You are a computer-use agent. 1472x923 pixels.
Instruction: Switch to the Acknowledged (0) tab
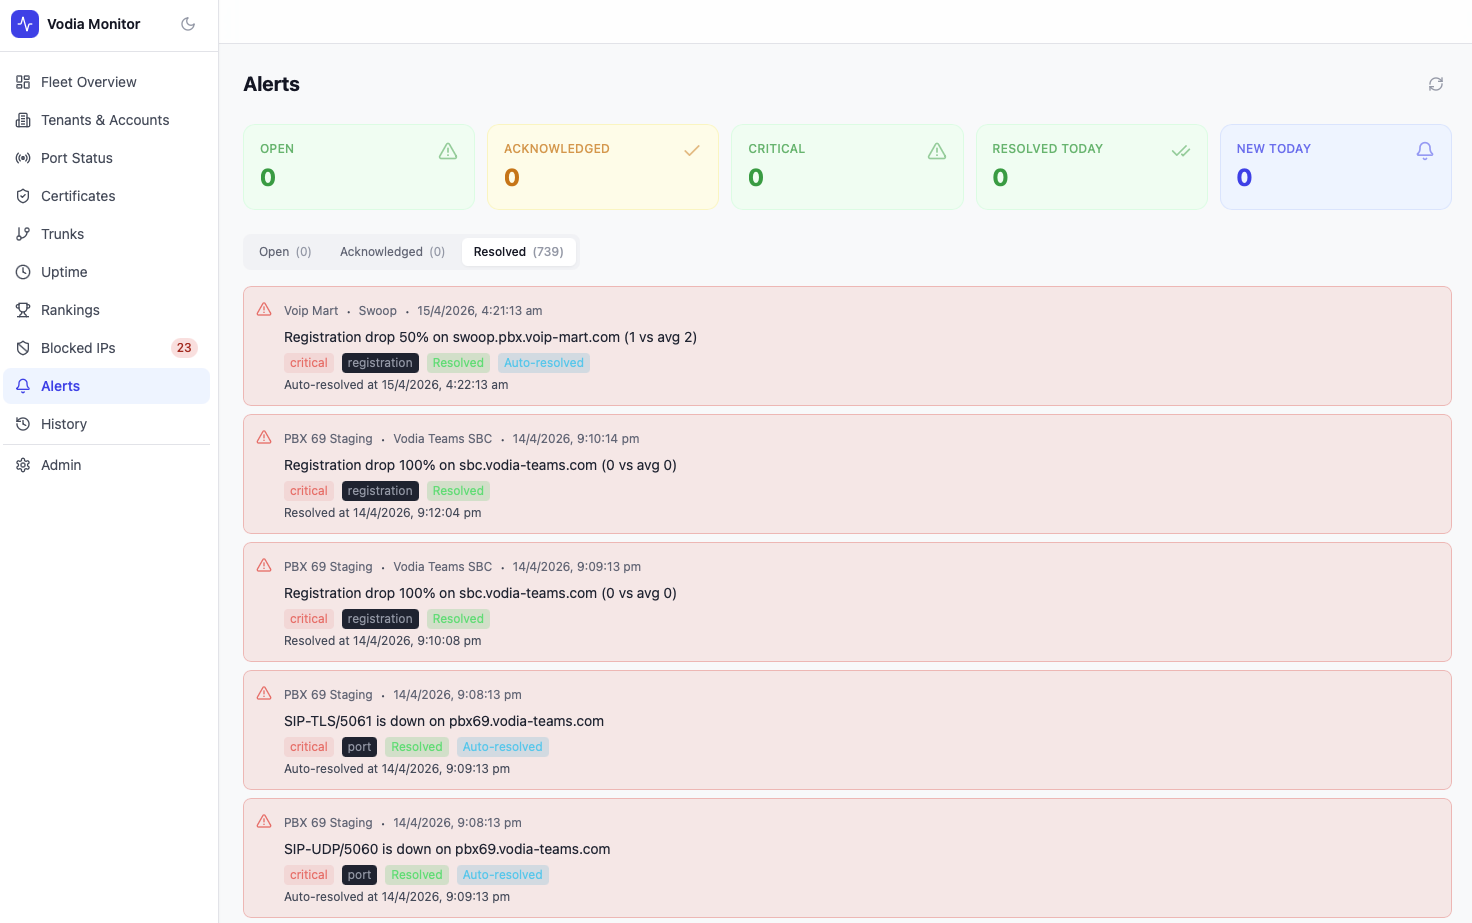(x=392, y=252)
